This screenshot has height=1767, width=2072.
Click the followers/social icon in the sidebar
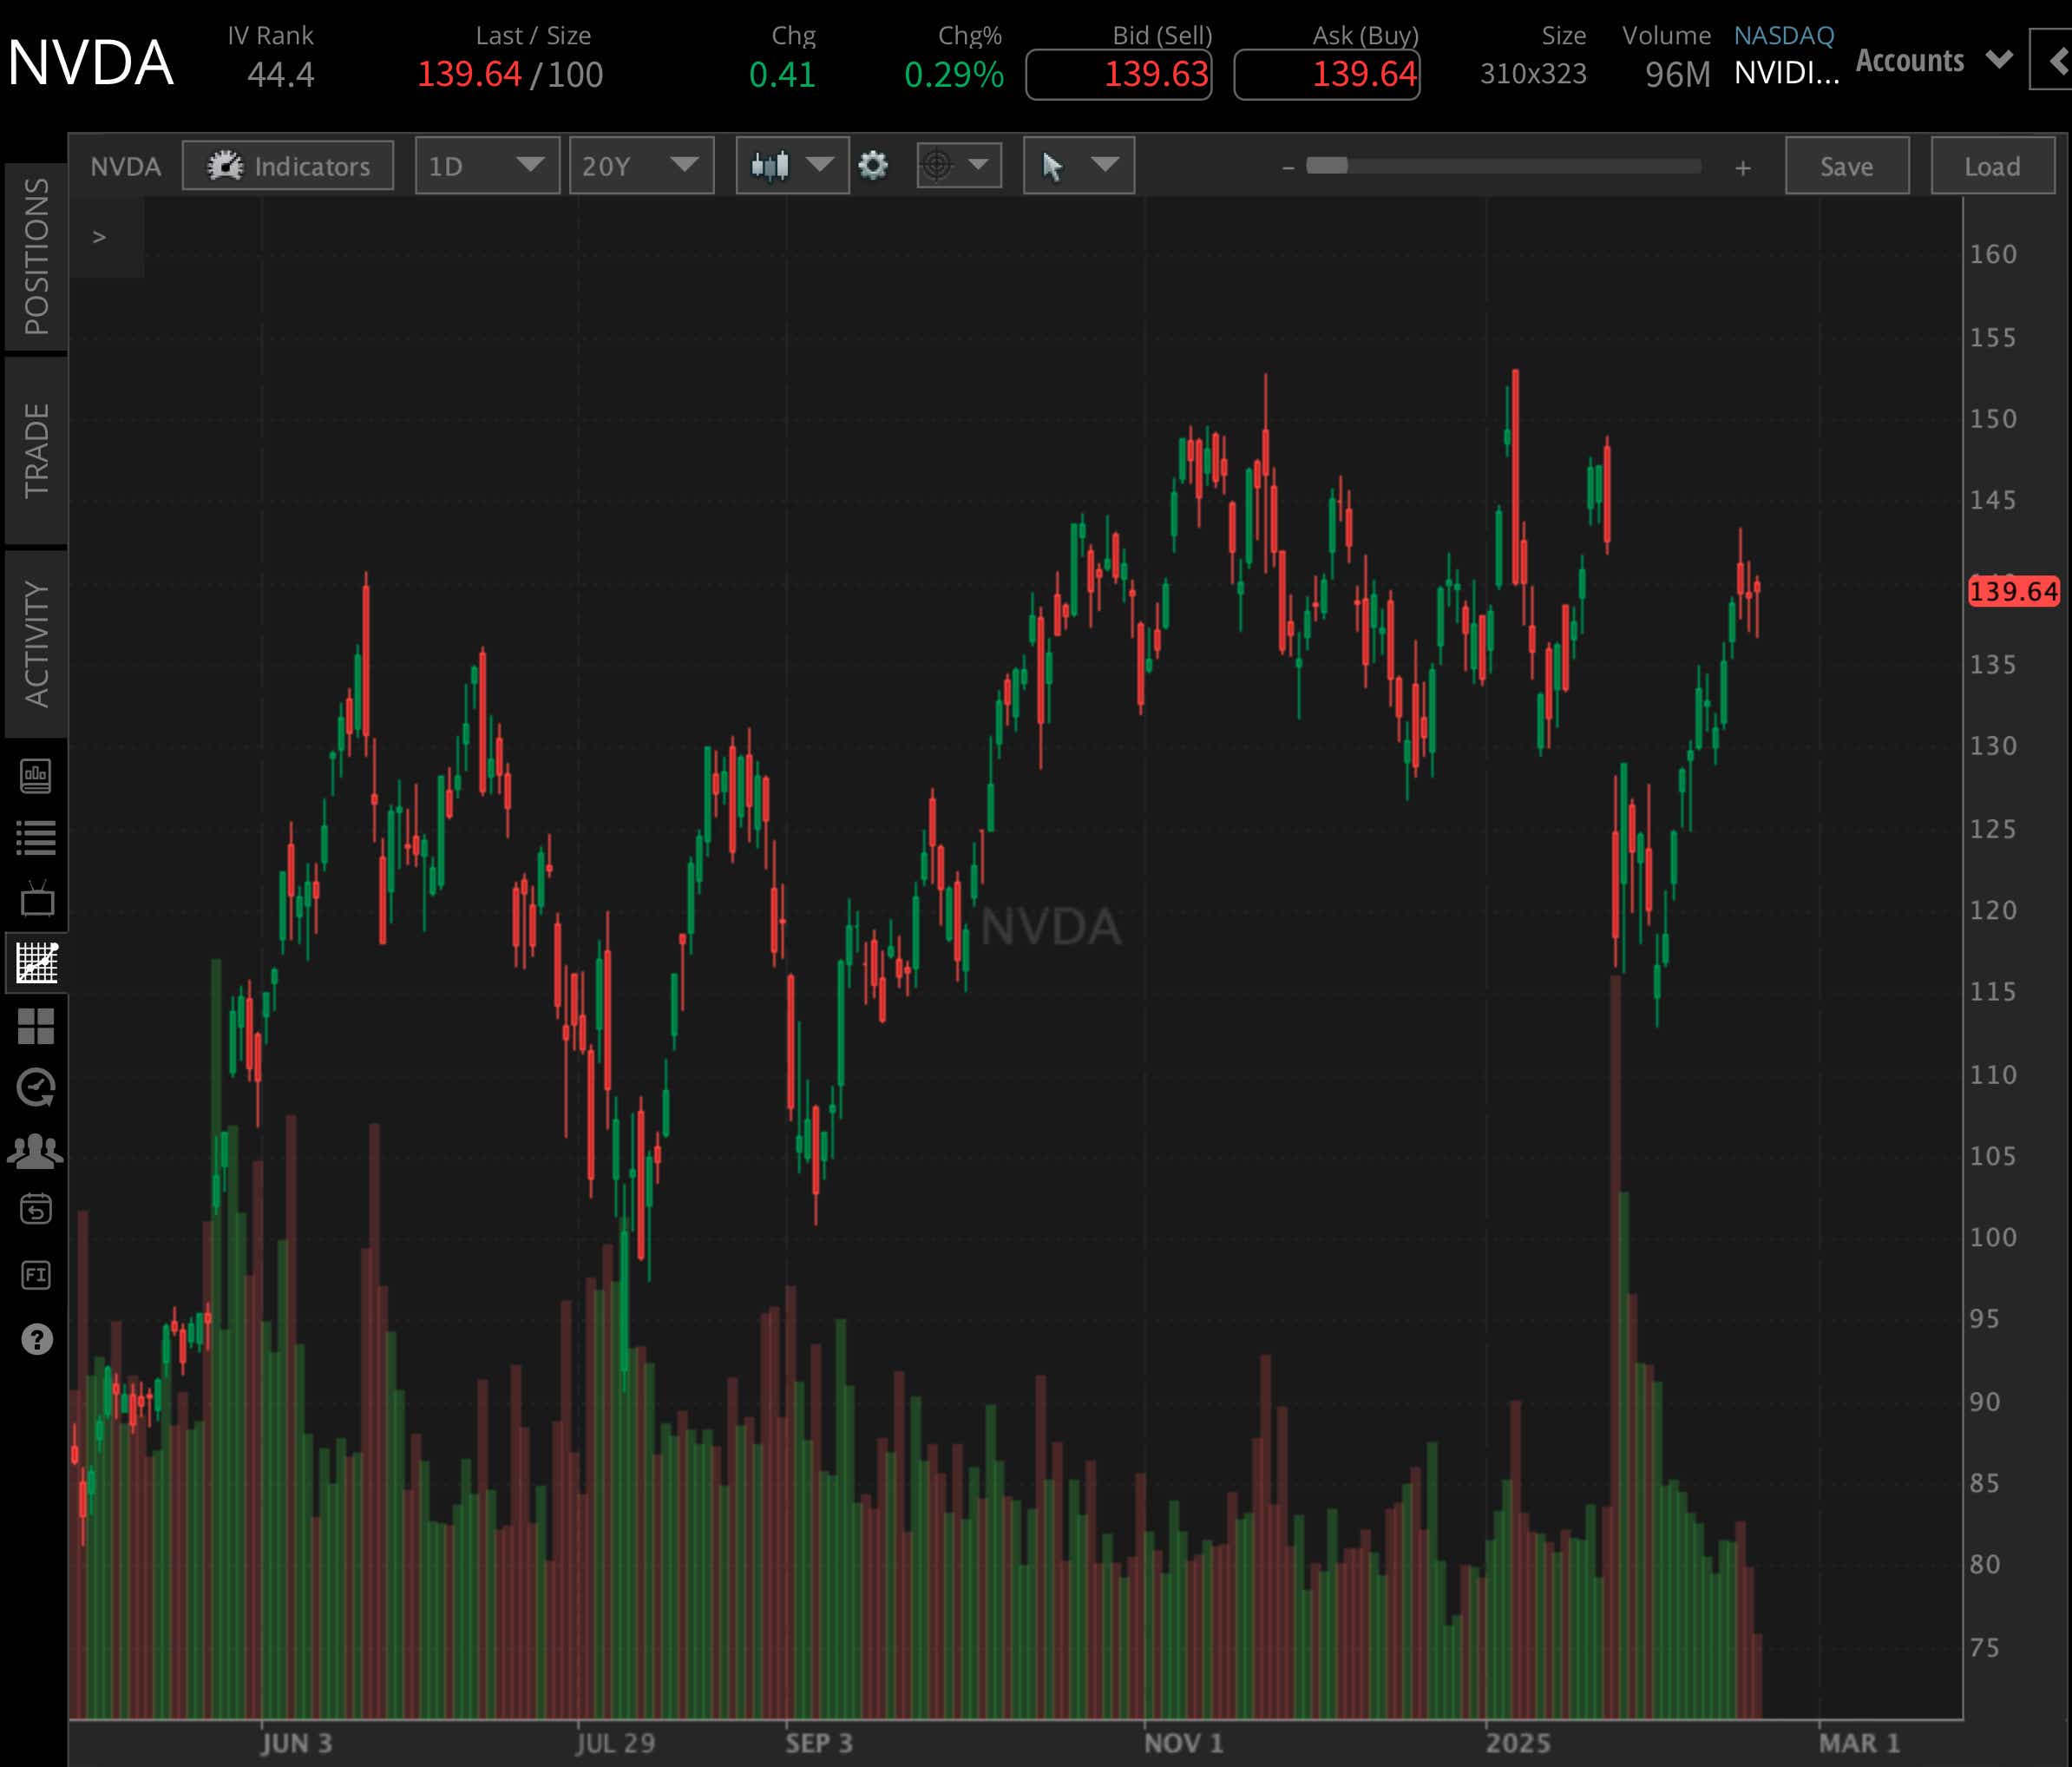tap(37, 1150)
